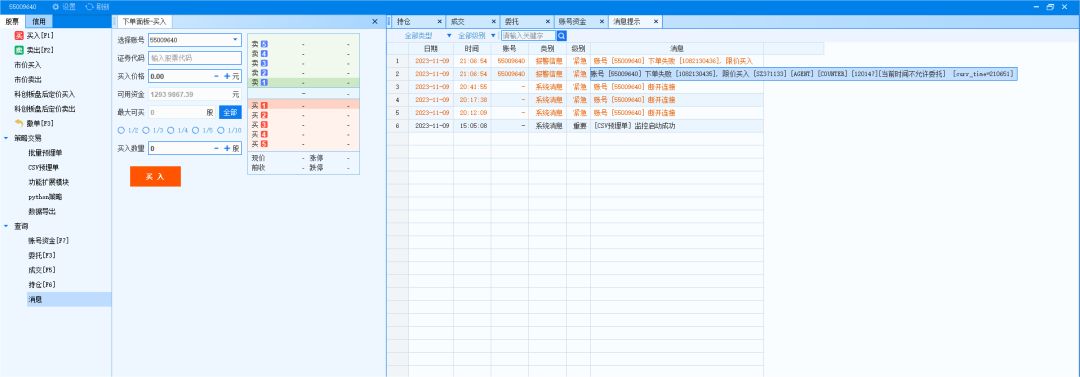Select the 15:05:08 message row
Screen dimensions: 1080x377
coord(574,125)
